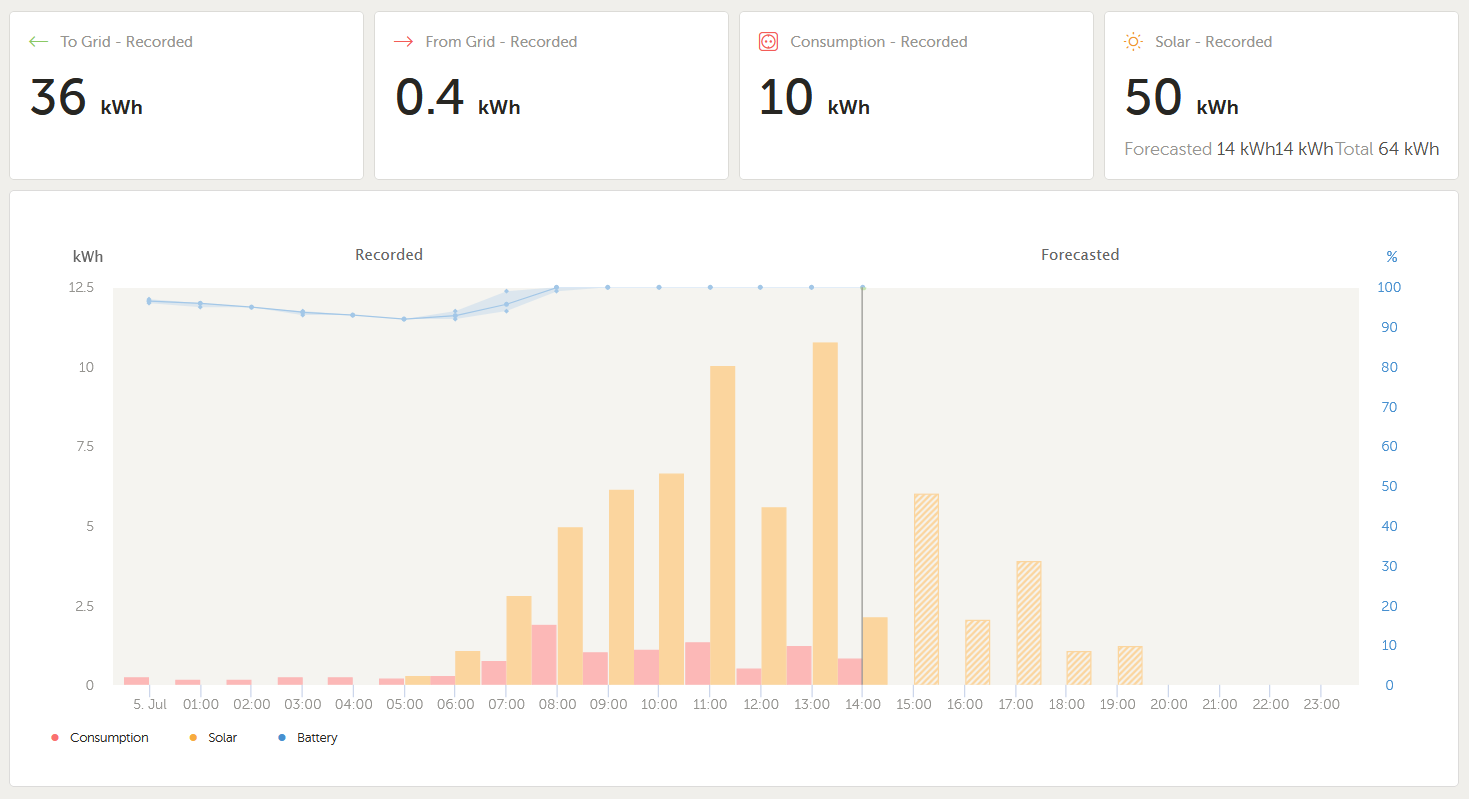Toggle Consumption series in chart legend
The width and height of the screenshot is (1469, 799).
pos(100,738)
